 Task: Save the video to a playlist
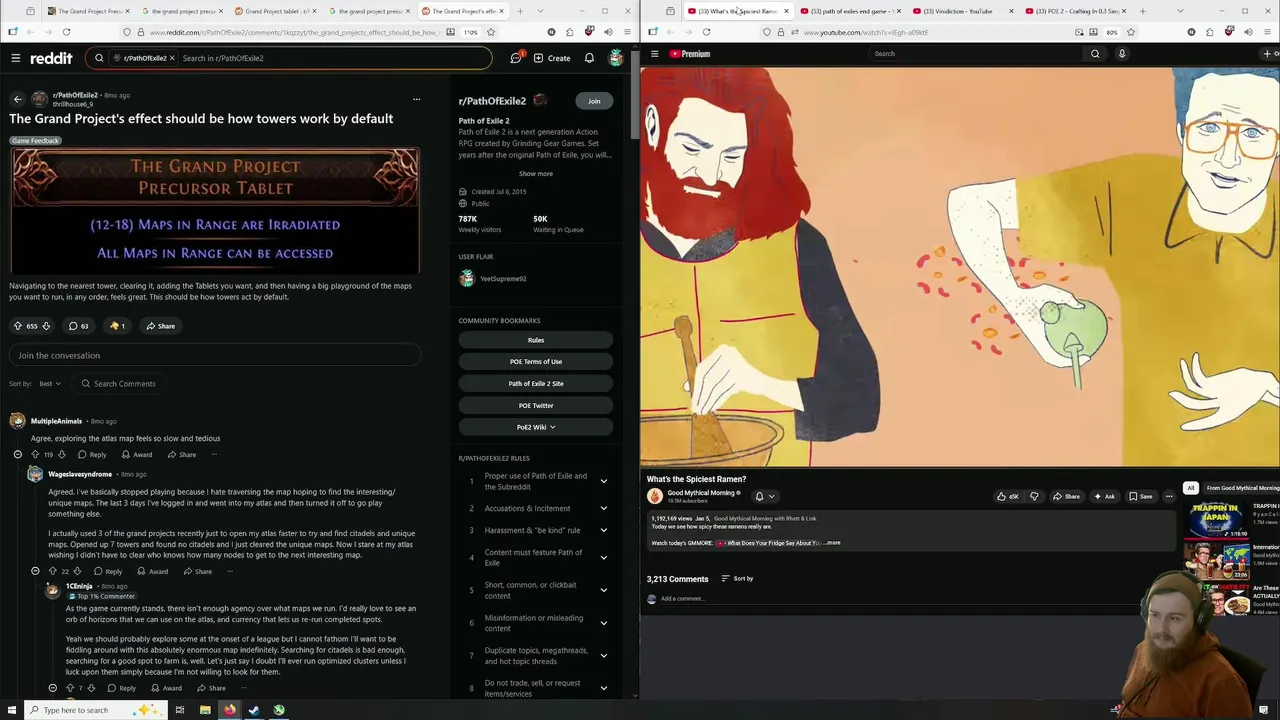[1141, 496]
